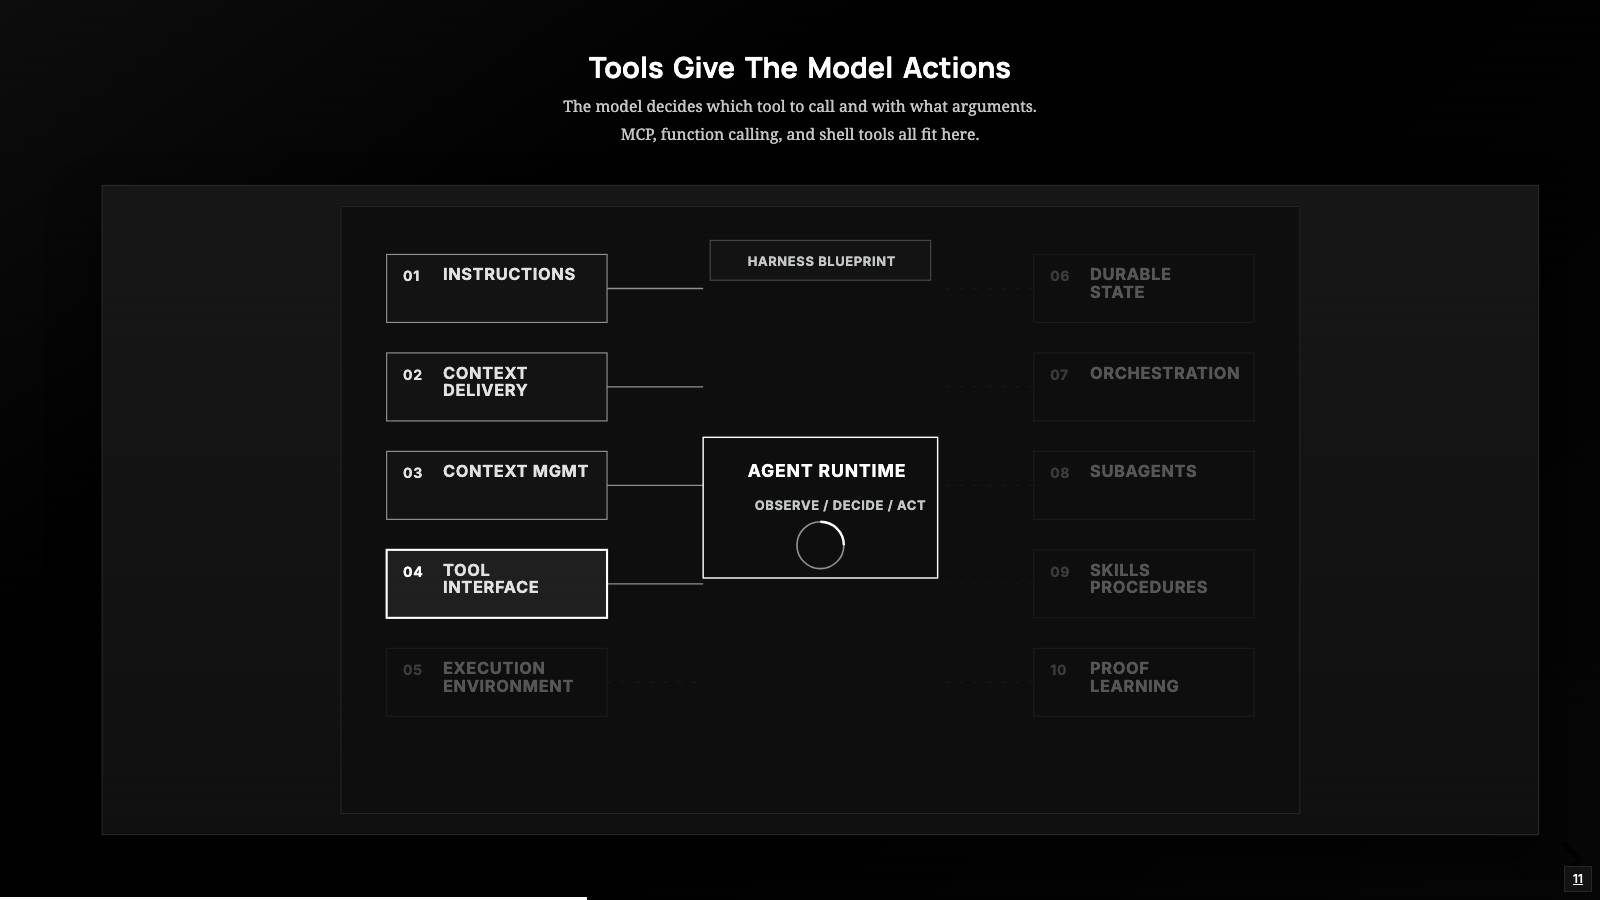Select the 01 Instructions box
The height and width of the screenshot is (900, 1600).
point(496,288)
